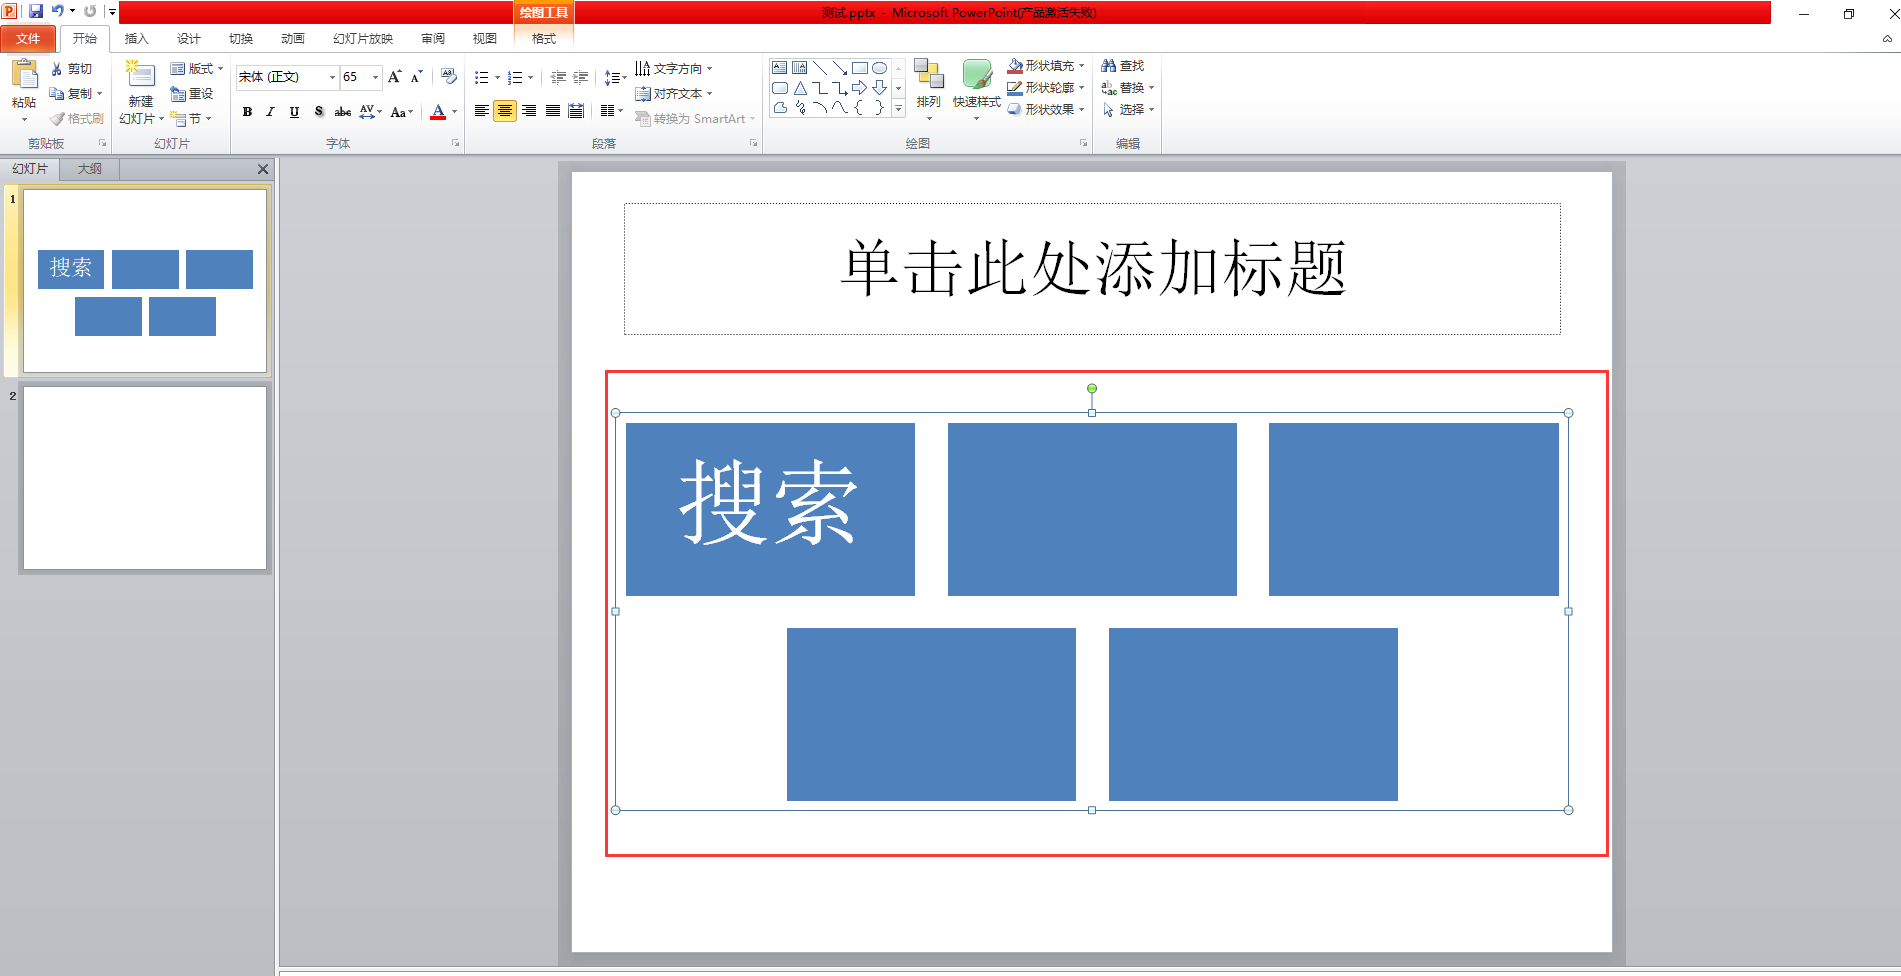The width and height of the screenshot is (1901, 976).
Task: Open the 对齐文本 align text dropdown
Action: tap(674, 94)
